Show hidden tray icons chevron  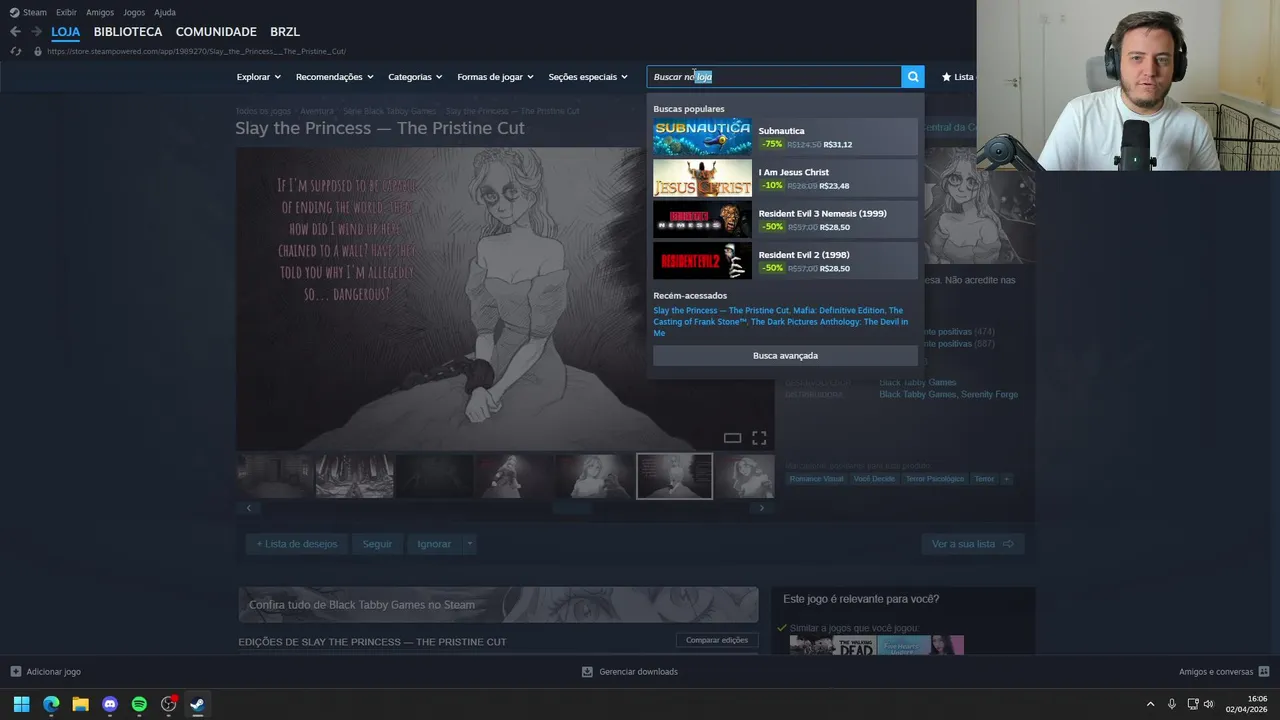1150,704
